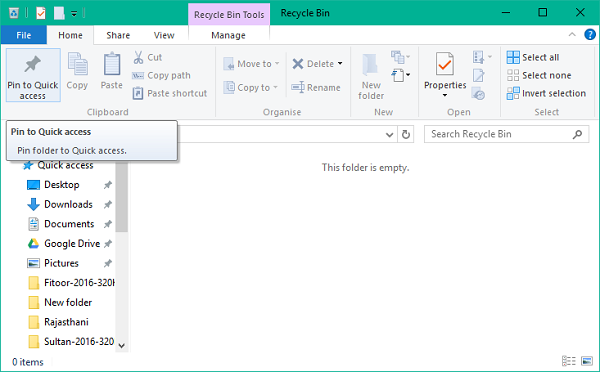600x372 pixels.
Task: Toggle the pin next to Downloads
Action: (x=108, y=204)
